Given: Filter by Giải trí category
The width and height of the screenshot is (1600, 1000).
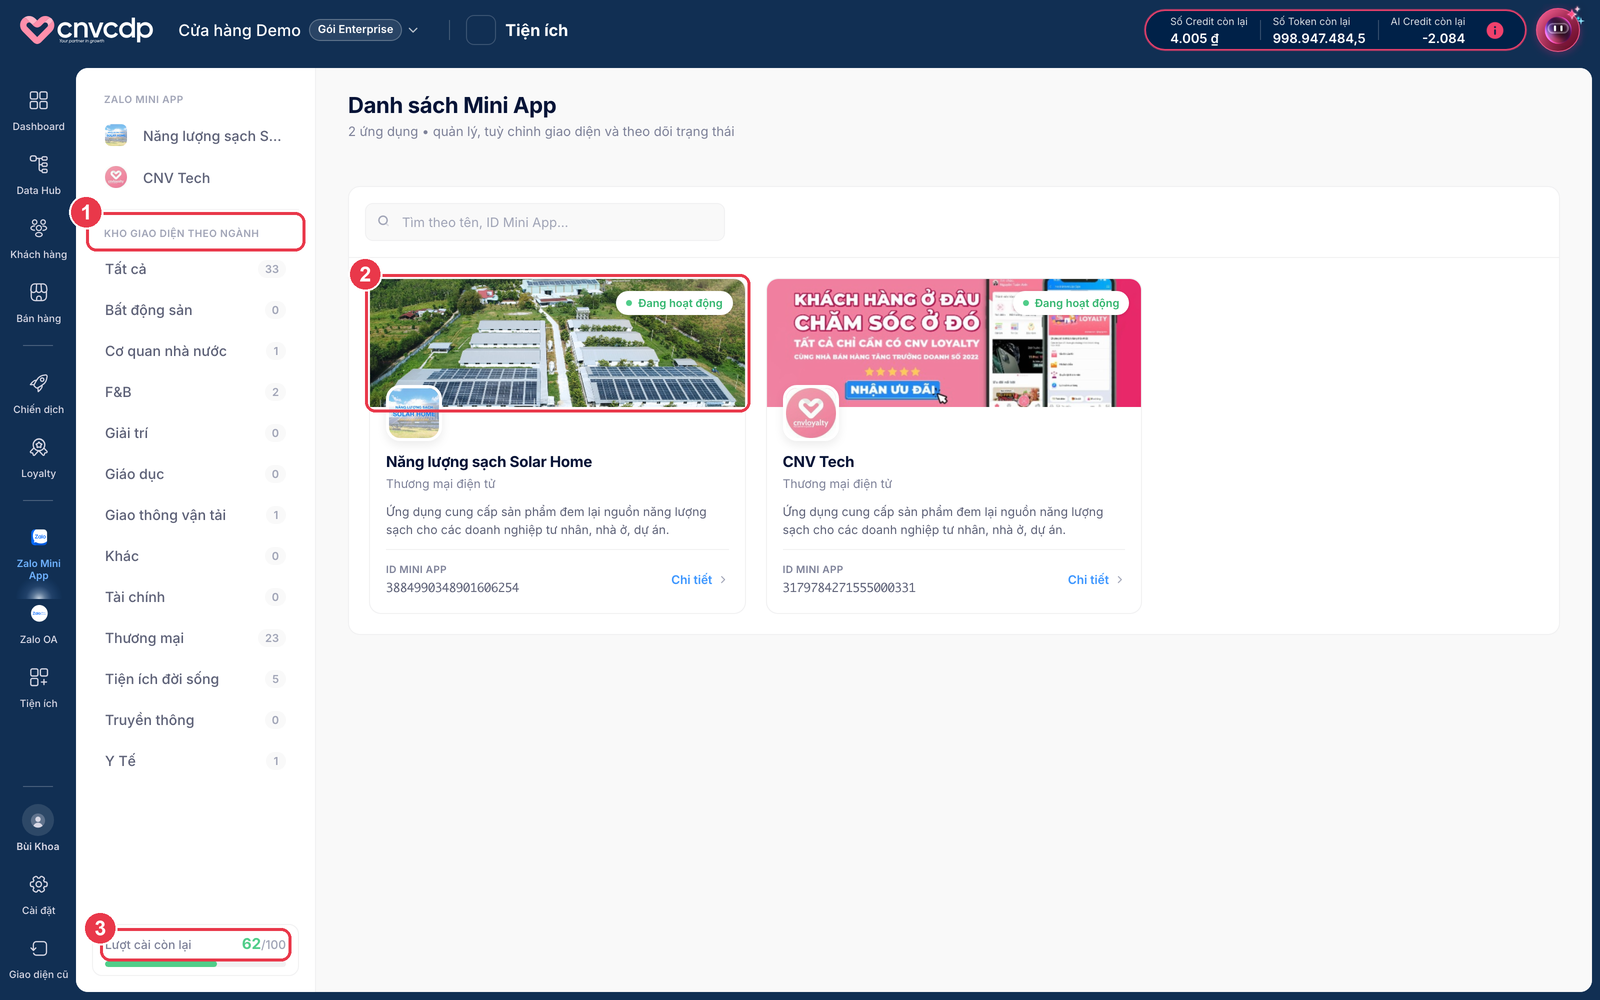Looking at the screenshot, I should coord(195,433).
